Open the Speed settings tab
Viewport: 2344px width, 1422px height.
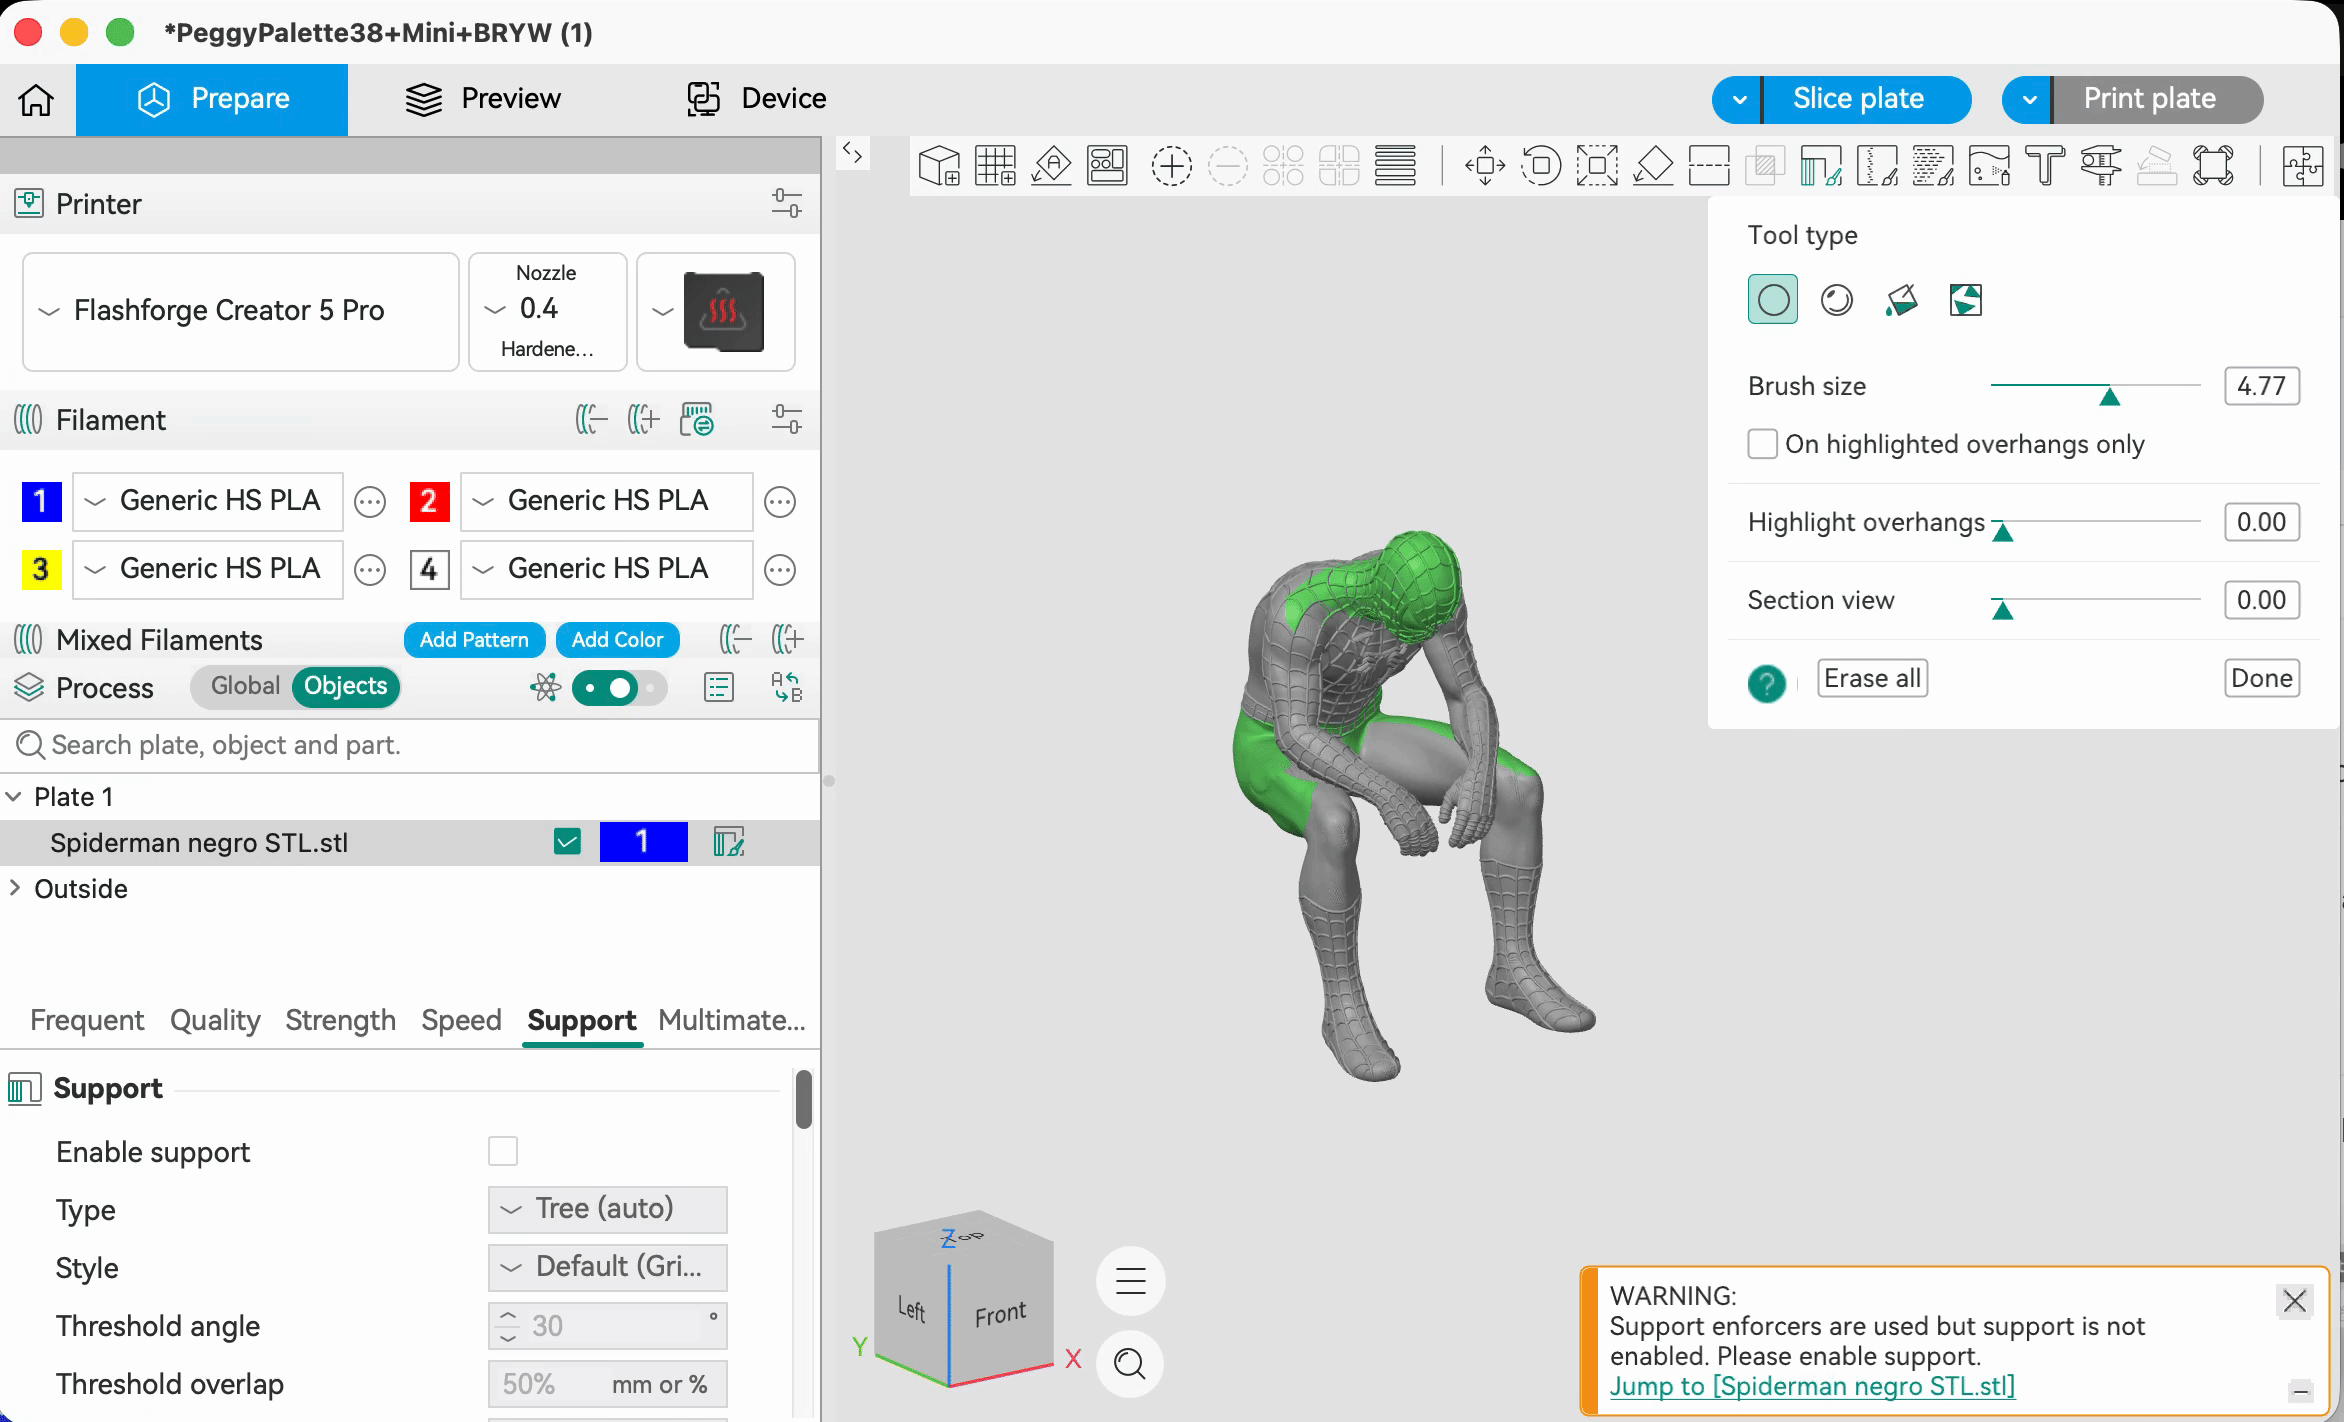coord(461,1020)
